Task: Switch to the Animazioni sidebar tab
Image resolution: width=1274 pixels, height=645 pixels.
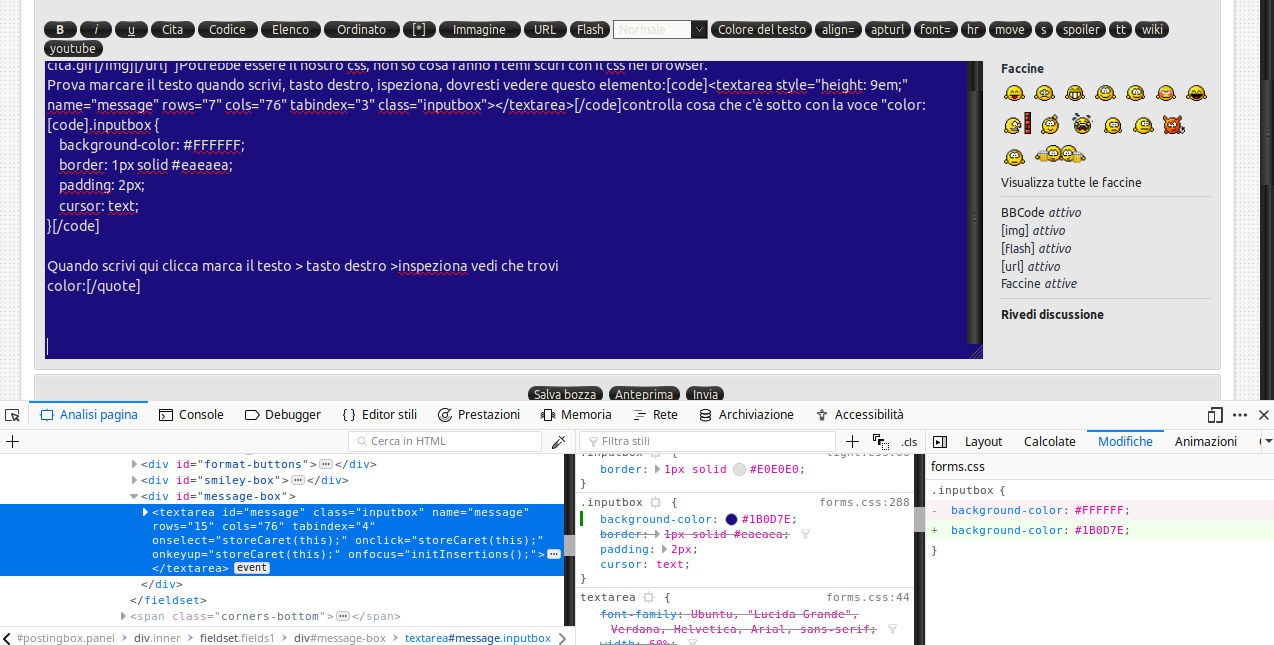Action: click(x=1205, y=441)
